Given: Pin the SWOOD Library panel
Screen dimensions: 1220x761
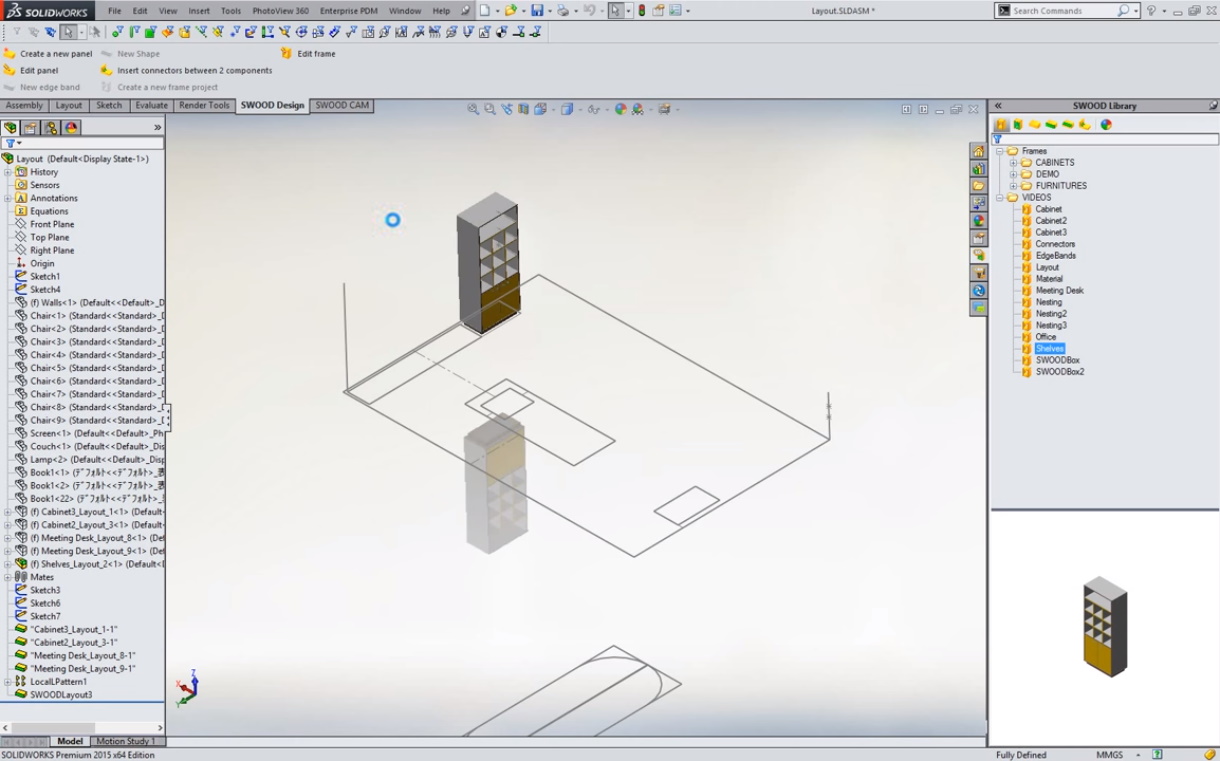Looking at the screenshot, I should point(1213,105).
